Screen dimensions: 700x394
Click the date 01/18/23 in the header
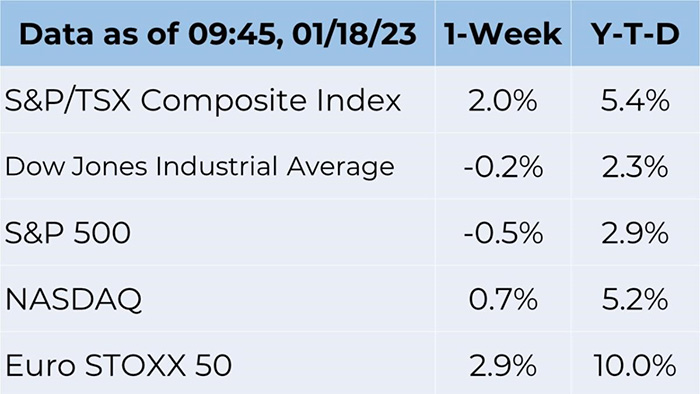point(354,34)
